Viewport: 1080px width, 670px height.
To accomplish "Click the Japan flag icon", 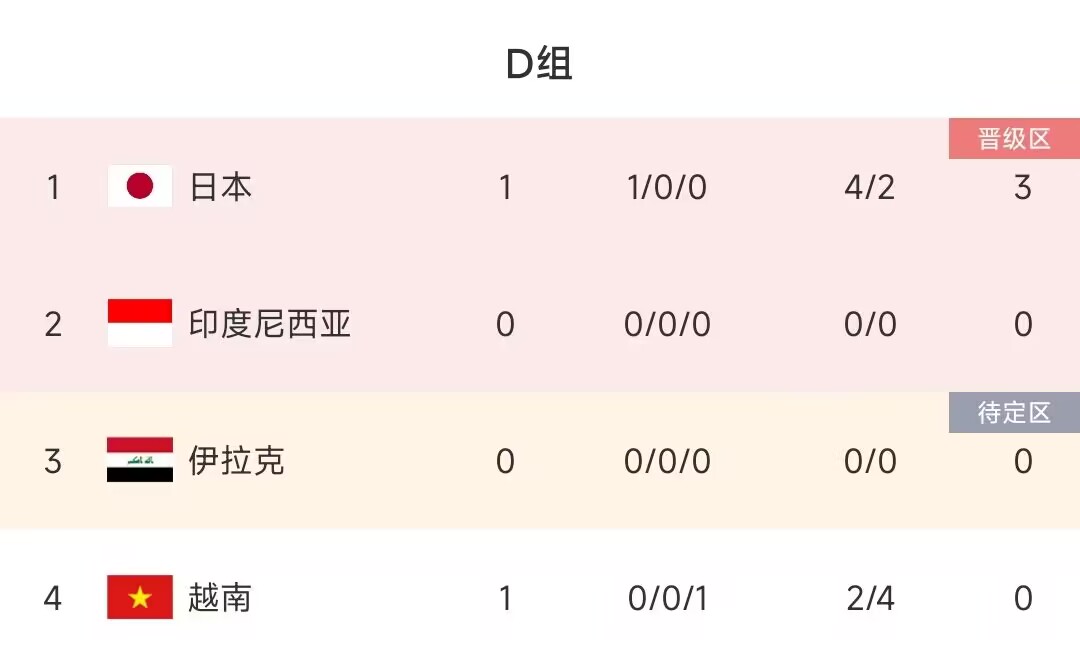I will tap(140, 187).
